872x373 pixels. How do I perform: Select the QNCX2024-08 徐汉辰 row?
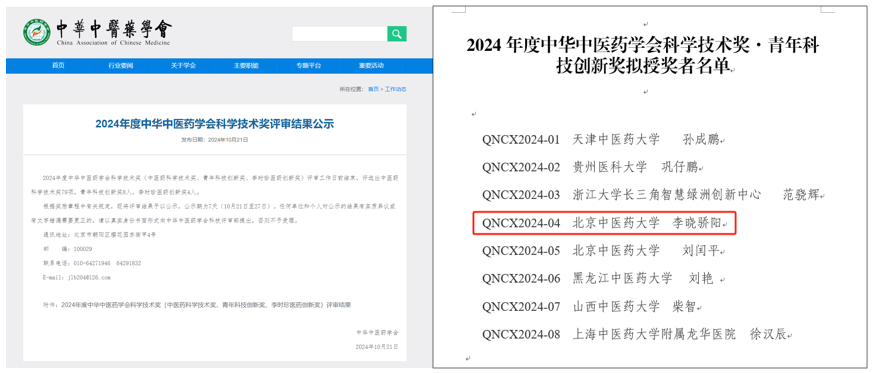tap(637, 335)
